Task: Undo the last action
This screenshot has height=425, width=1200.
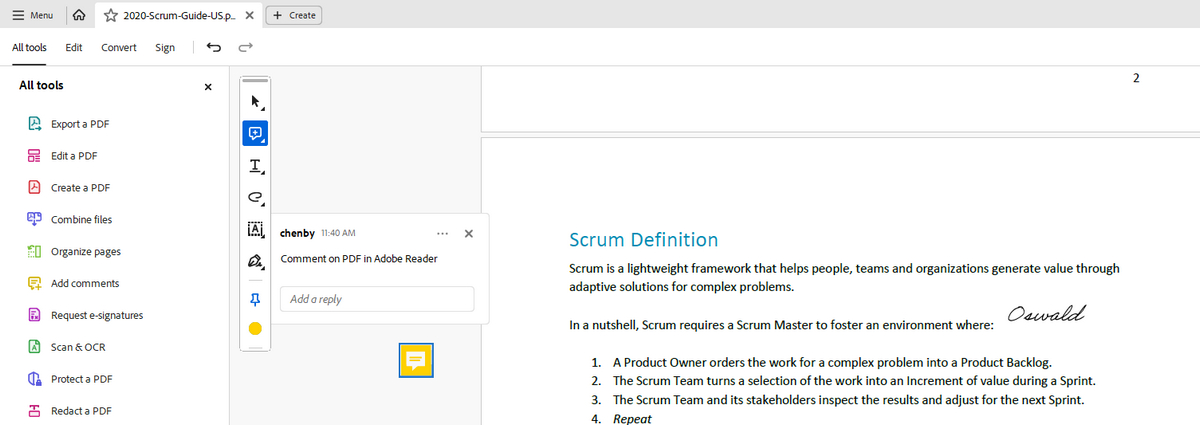Action: (x=213, y=47)
